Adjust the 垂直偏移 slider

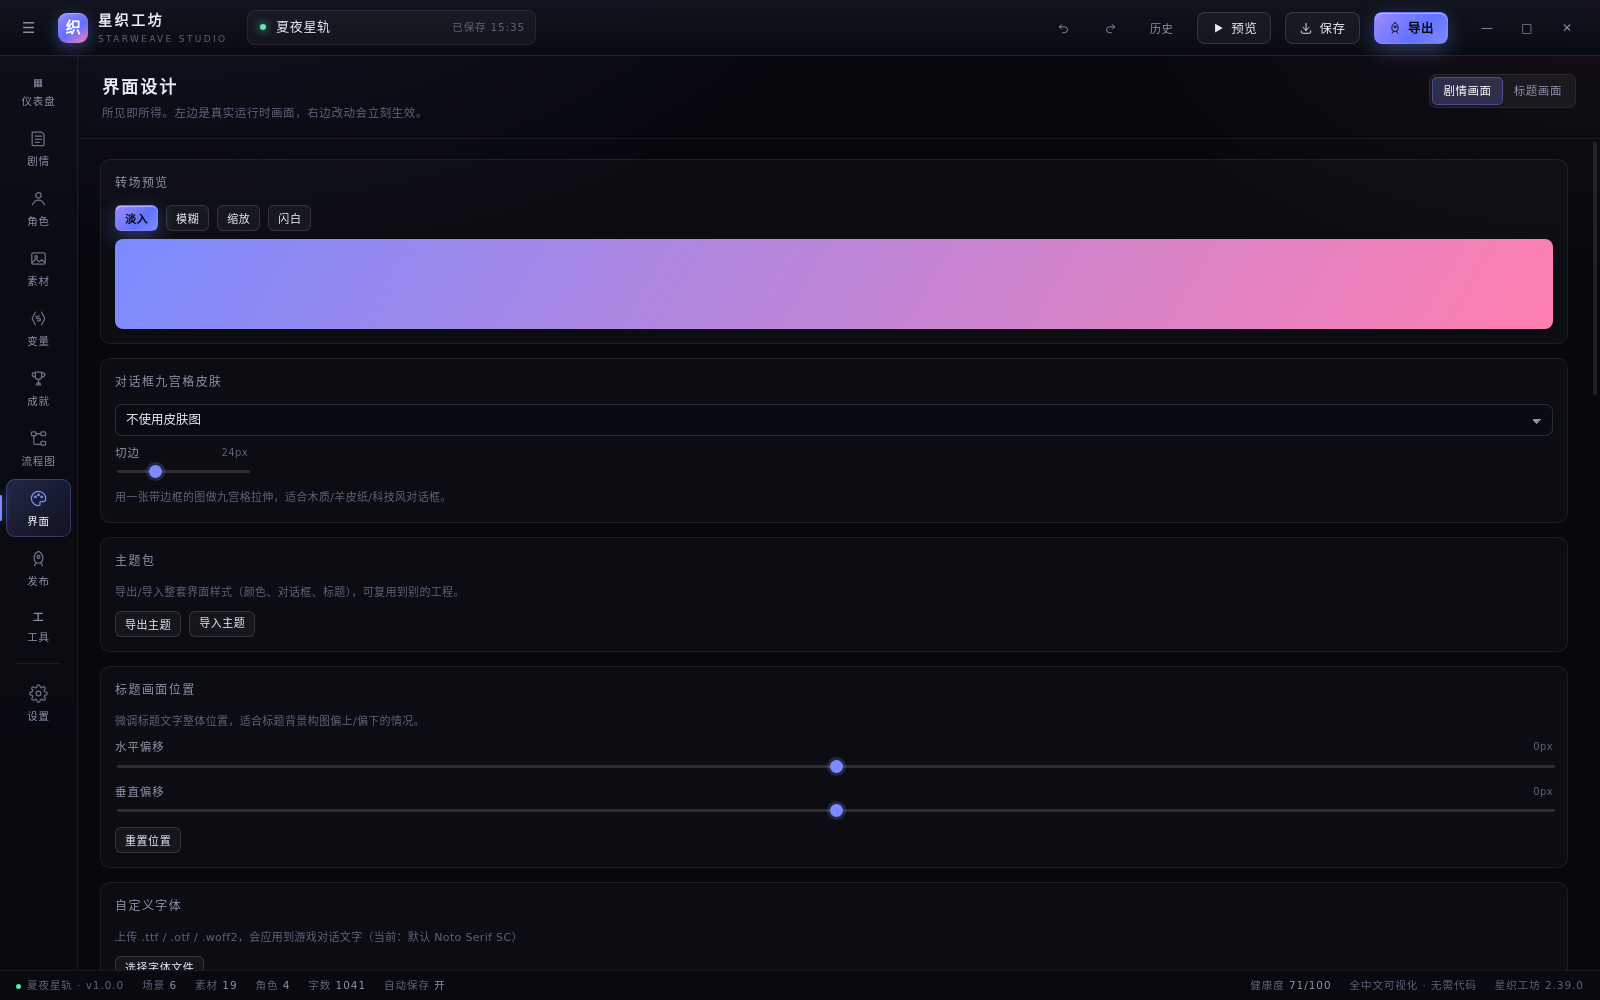836,810
